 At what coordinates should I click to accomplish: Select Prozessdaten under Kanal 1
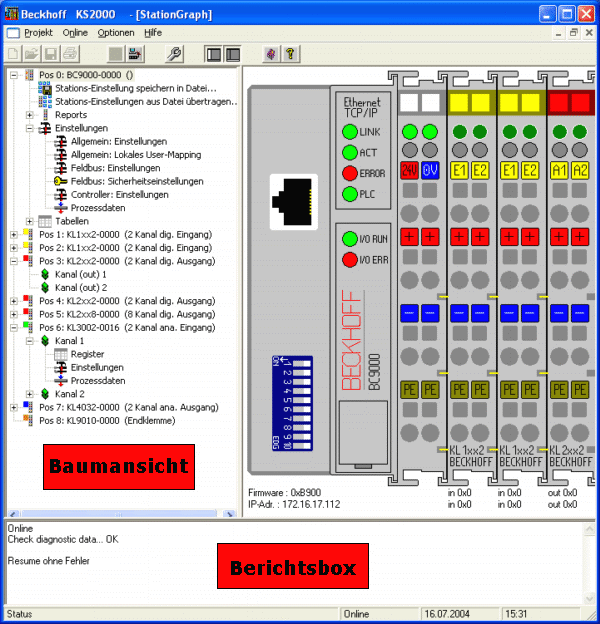click(98, 381)
